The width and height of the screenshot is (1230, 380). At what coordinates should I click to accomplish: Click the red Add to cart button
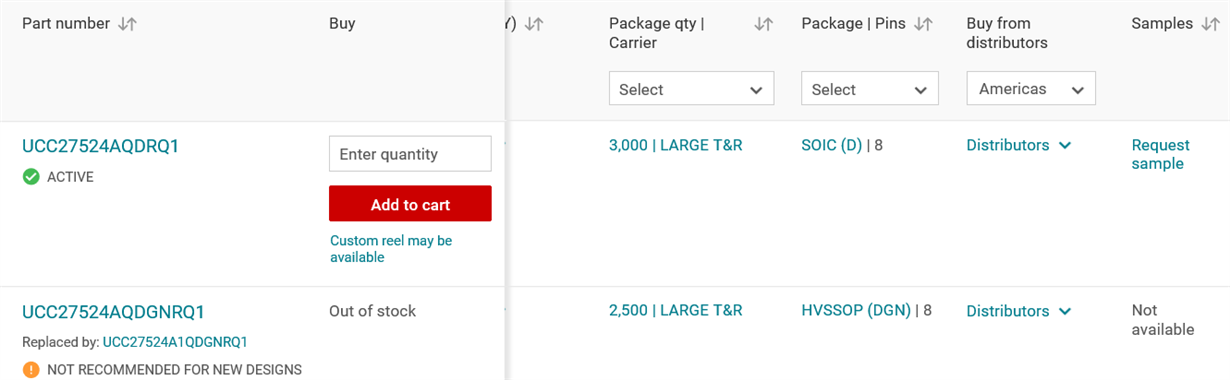(410, 204)
